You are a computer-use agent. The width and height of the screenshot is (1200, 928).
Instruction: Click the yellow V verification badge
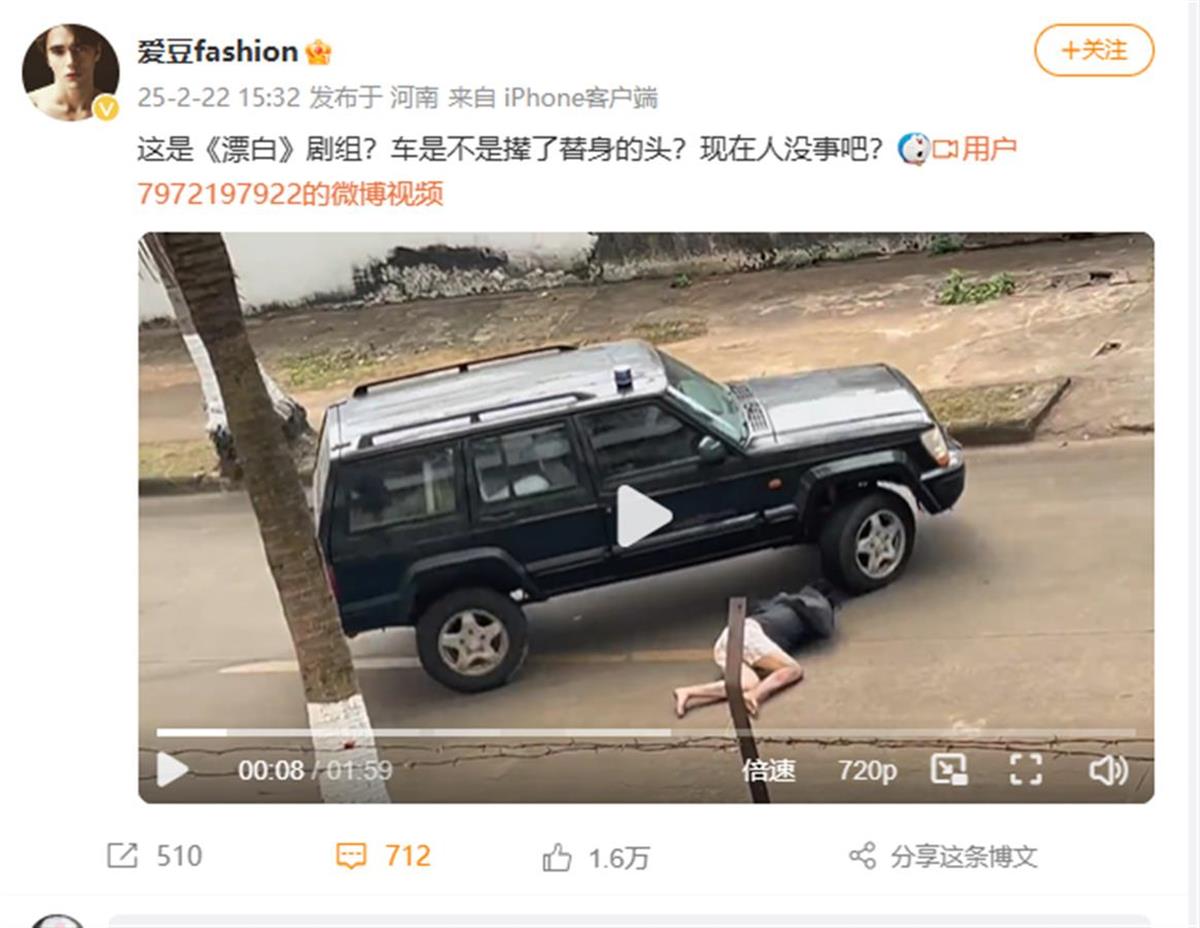pos(106,108)
